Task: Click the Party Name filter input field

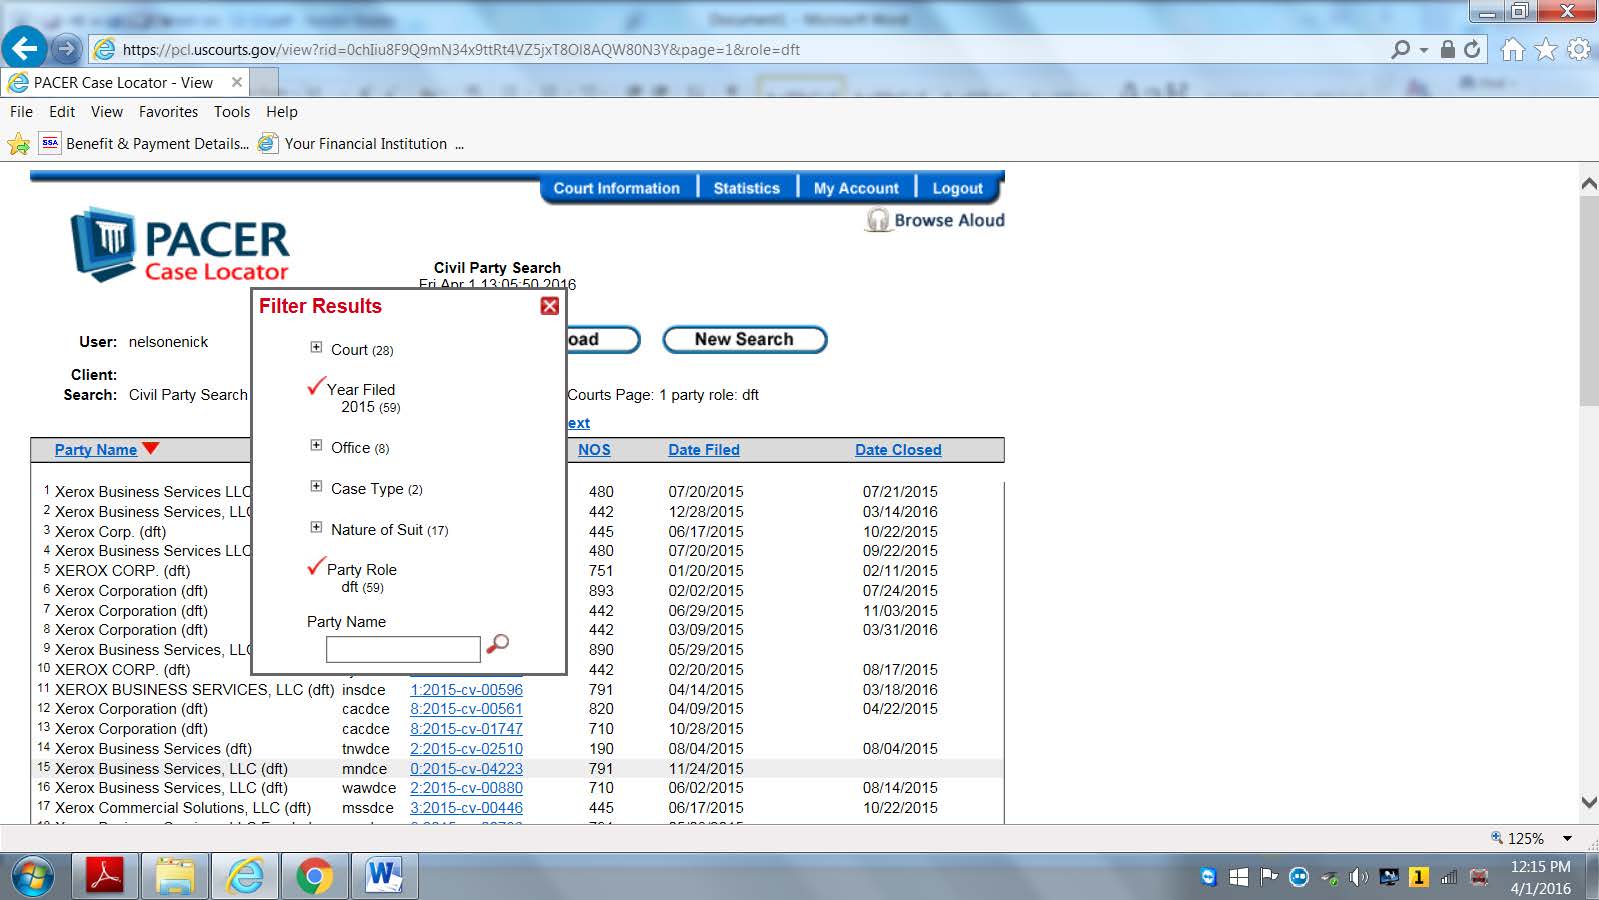Action: tap(403, 649)
